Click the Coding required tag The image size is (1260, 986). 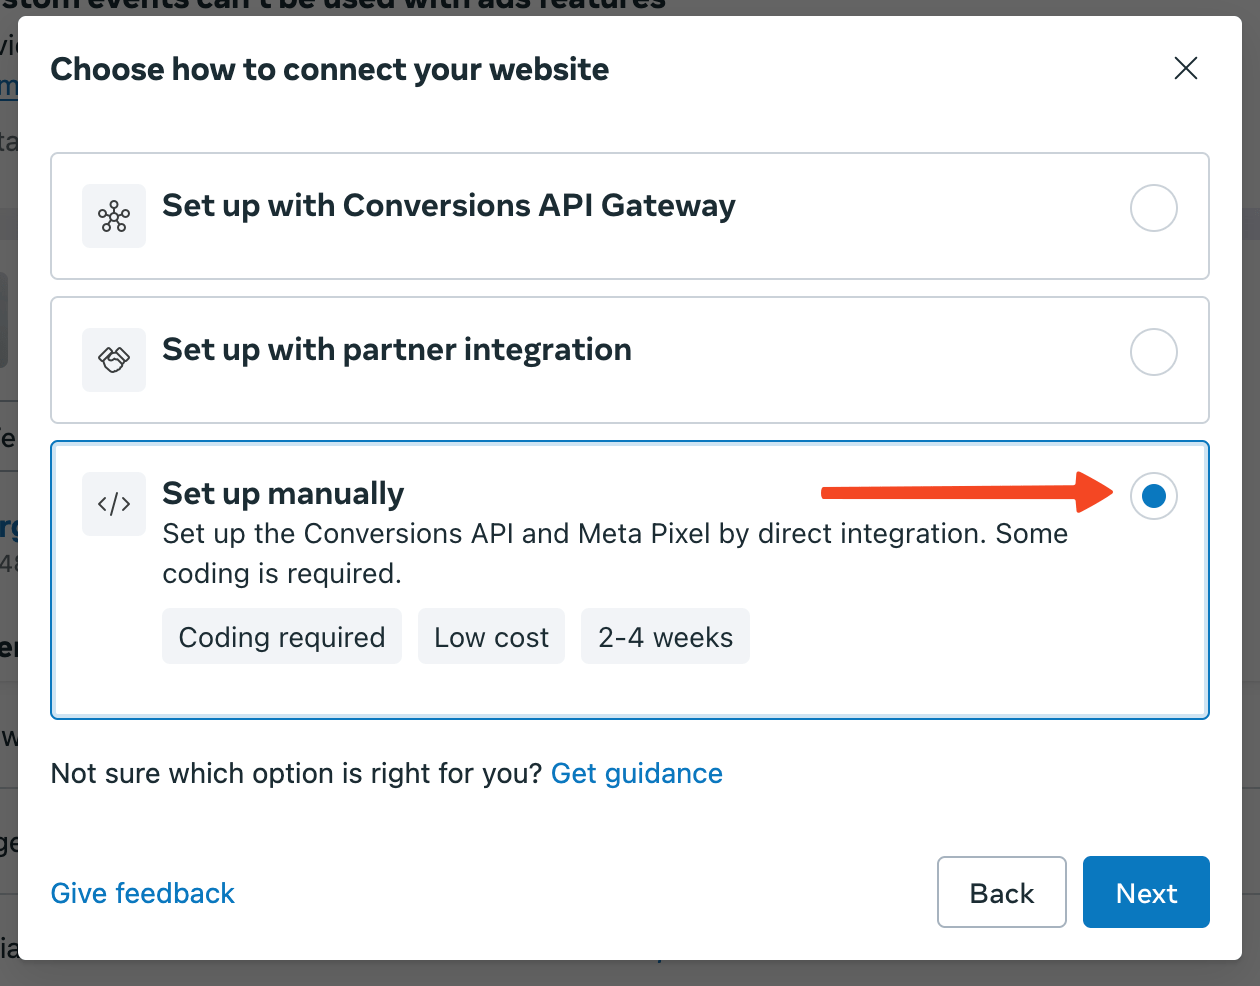point(281,636)
